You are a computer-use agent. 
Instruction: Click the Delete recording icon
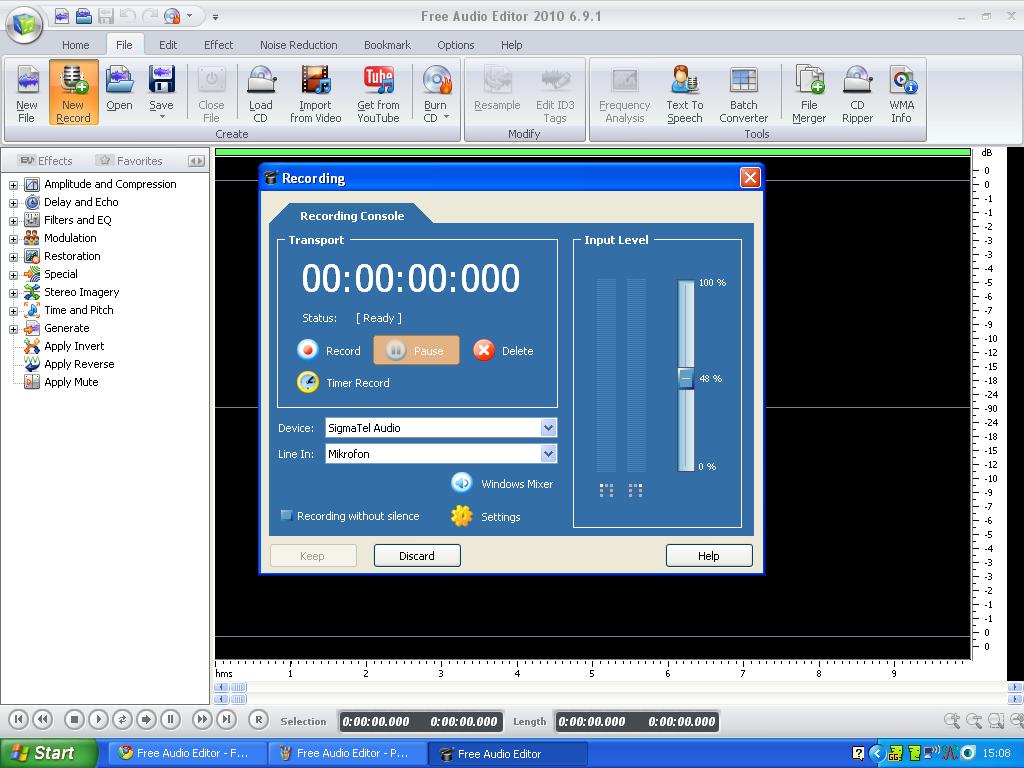[483, 350]
